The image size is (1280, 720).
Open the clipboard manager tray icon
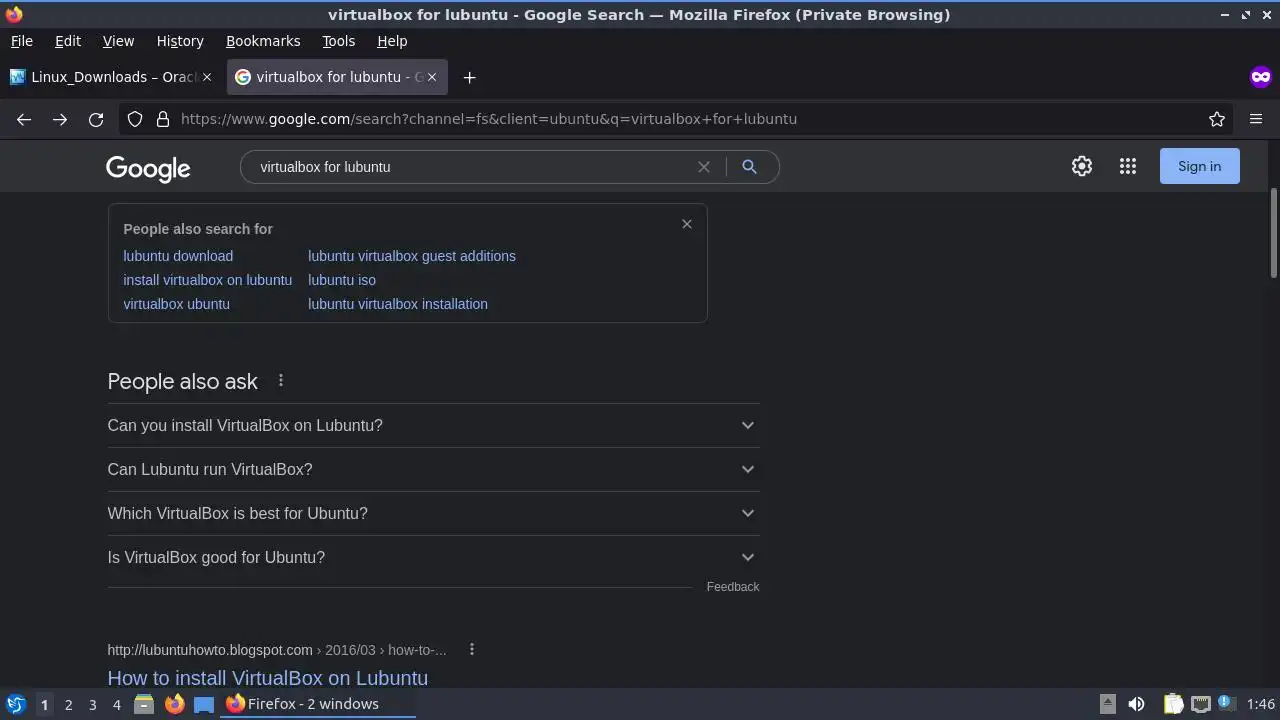[1174, 704]
